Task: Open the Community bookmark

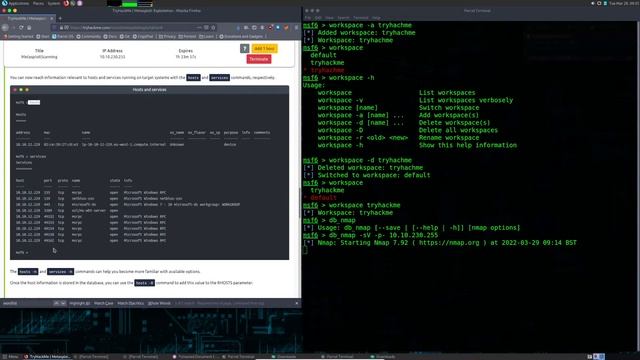Action: point(89,37)
